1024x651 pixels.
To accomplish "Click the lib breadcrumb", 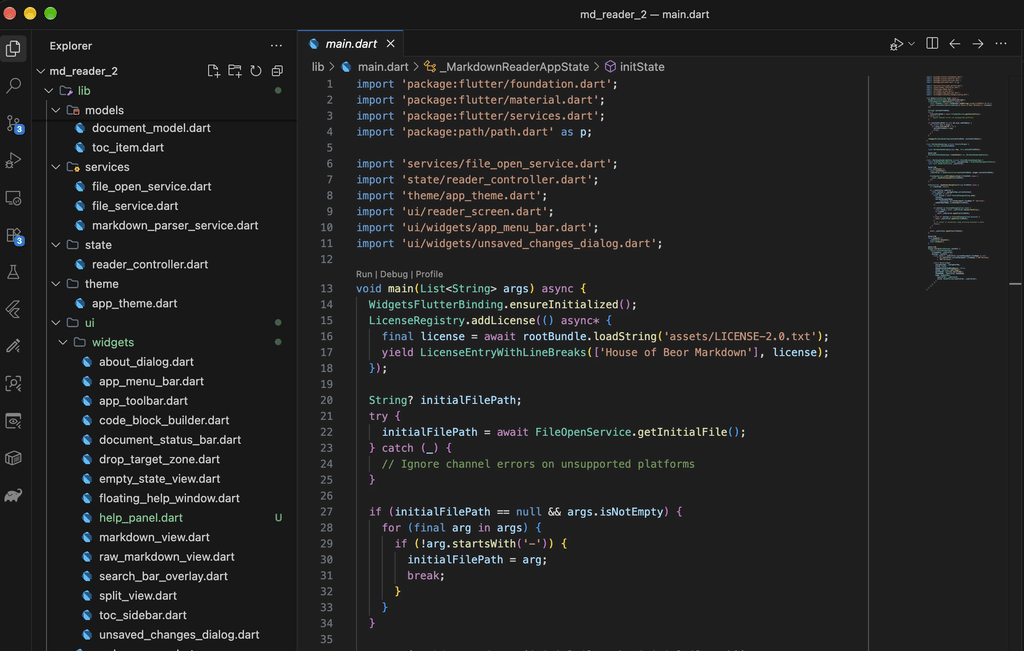I will tap(318, 67).
